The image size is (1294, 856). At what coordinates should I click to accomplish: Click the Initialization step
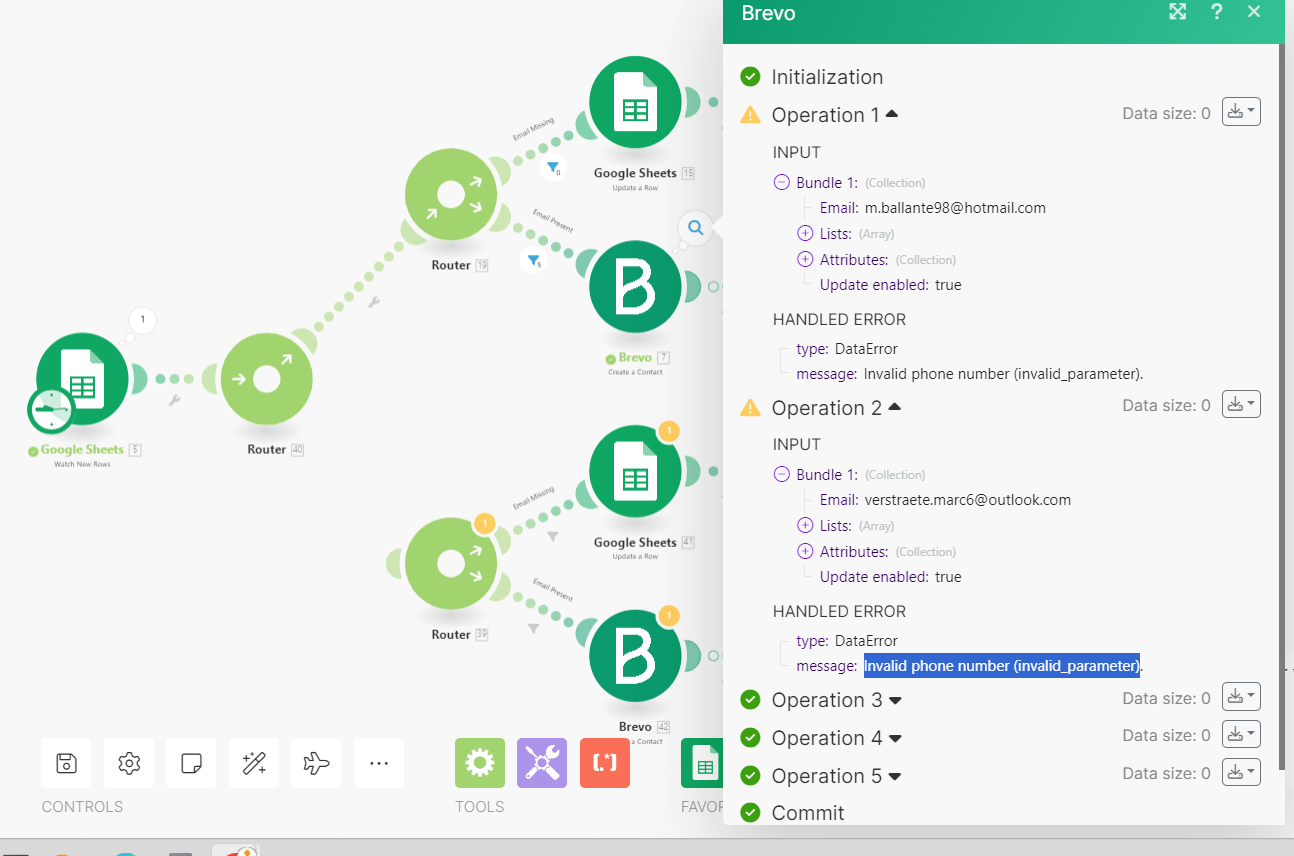click(x=827, y=77)
